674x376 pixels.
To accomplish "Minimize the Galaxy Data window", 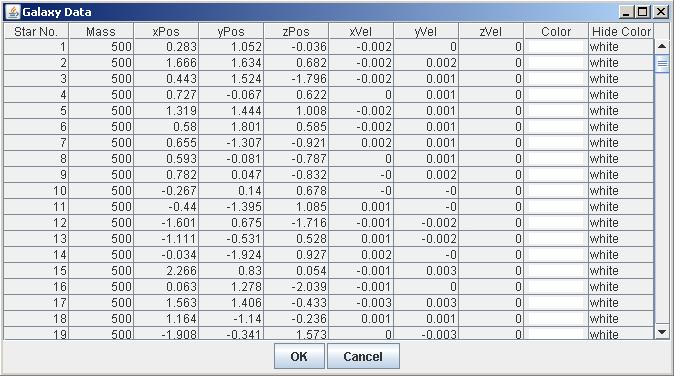I will point(626,12).
